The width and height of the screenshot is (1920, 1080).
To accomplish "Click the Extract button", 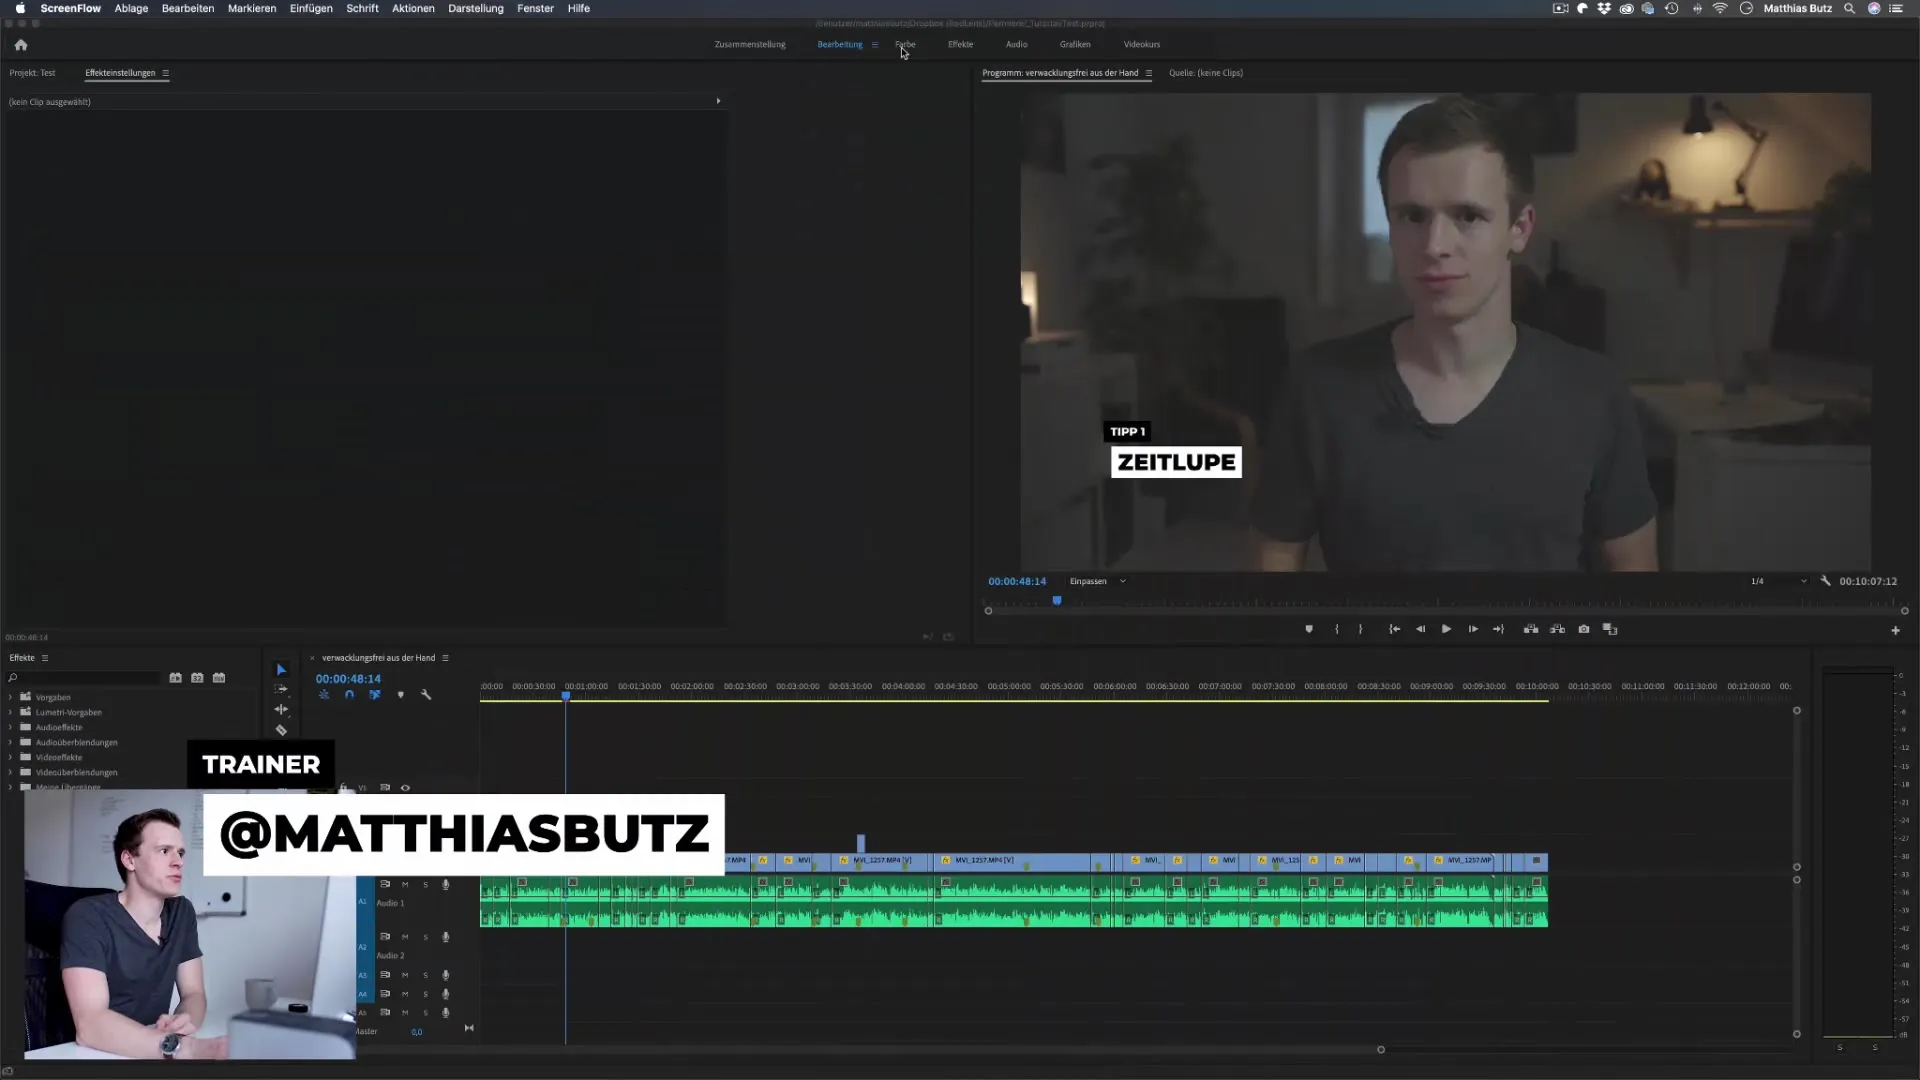I will (x=1557, y=629).
